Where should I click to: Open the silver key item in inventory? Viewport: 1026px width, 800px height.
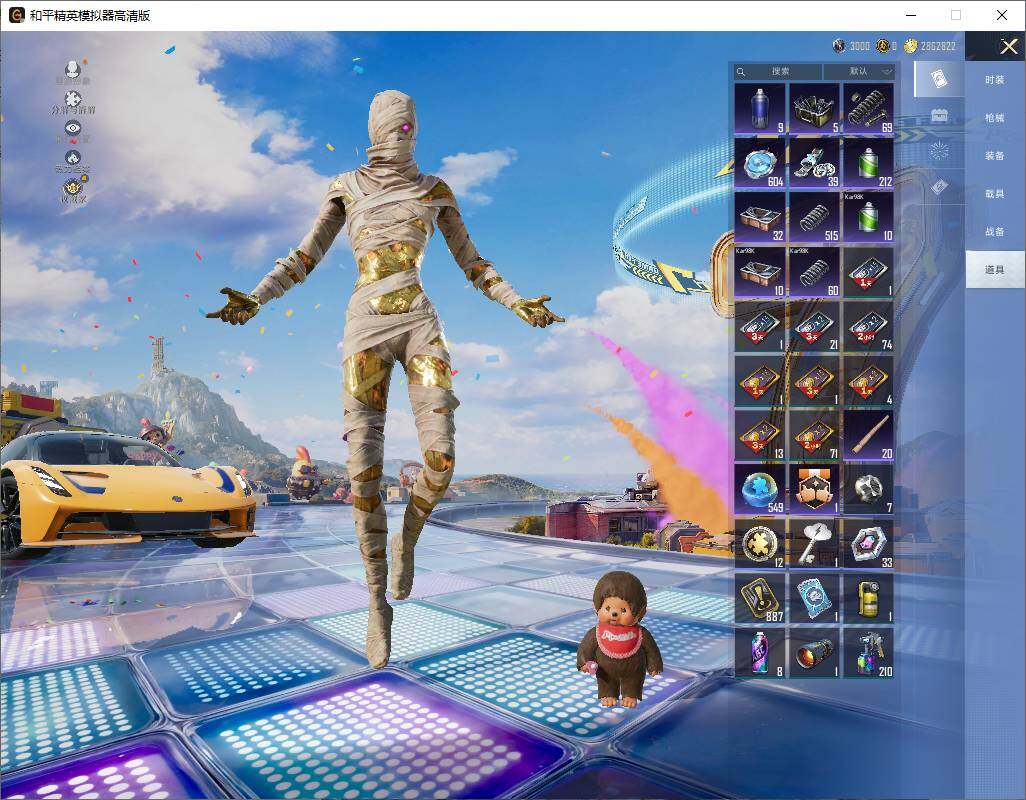(x=814, y=544)
